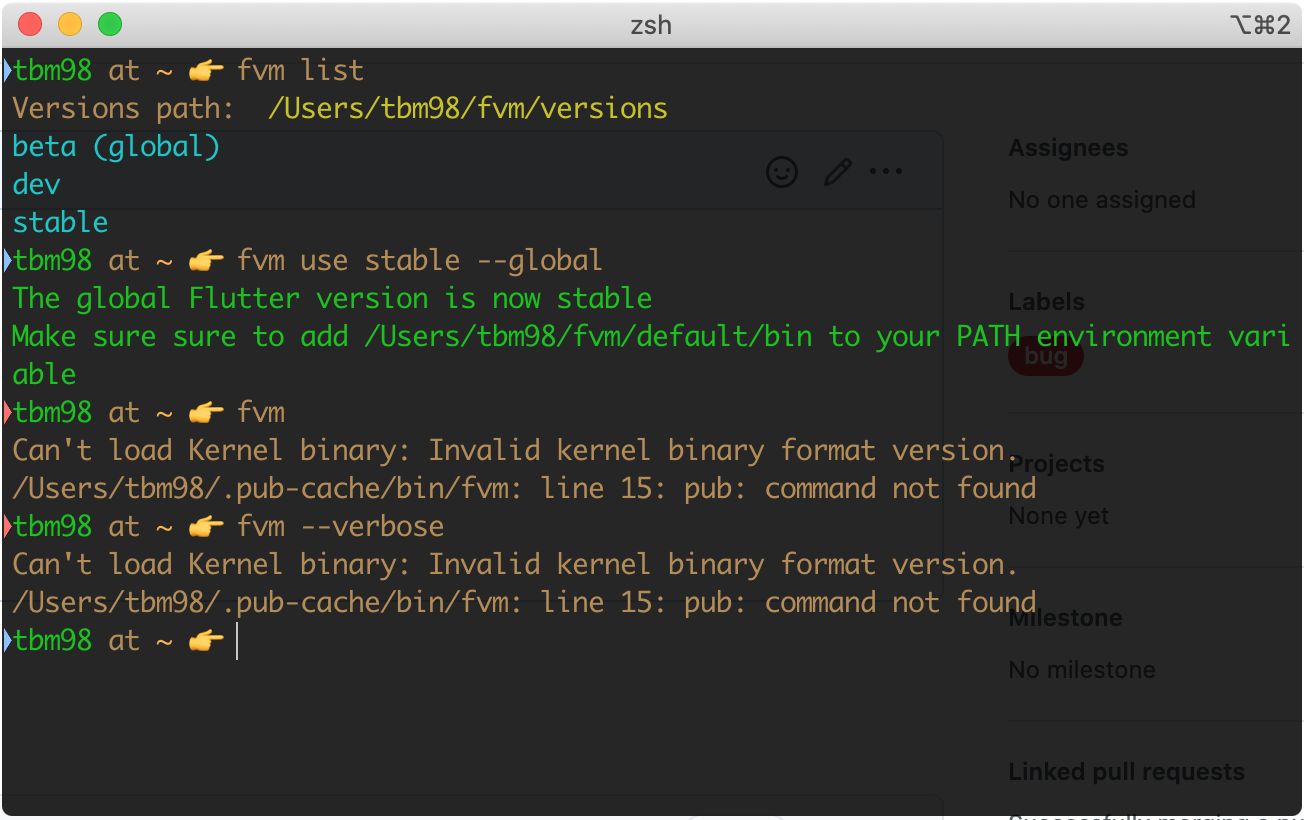Image resolution: width=1304 pixels, height=820 pixels.
Task: Click the finger emoji beside the fvm use command
Action: [x=205, y=260]
